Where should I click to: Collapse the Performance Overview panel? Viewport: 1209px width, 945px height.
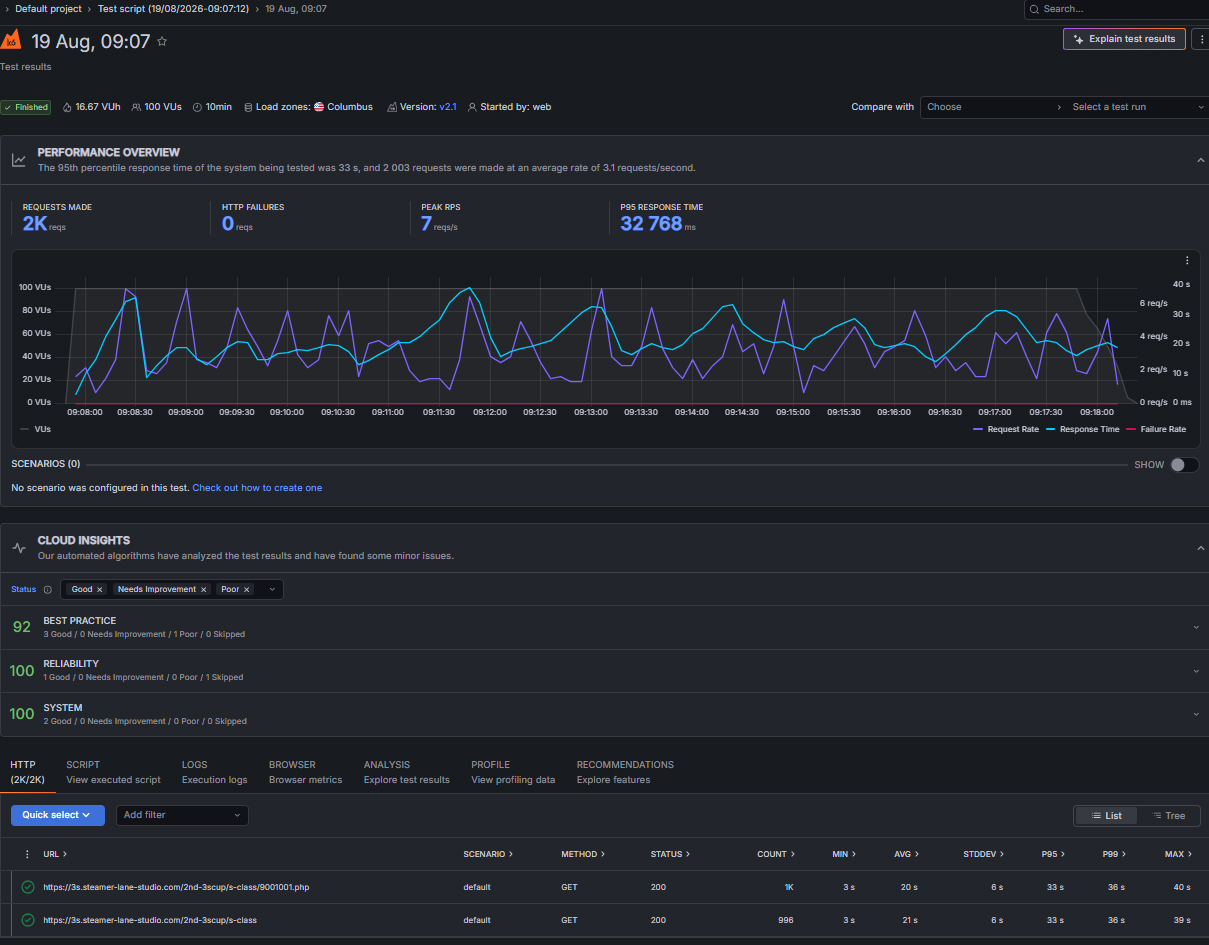click(1200, 160)
